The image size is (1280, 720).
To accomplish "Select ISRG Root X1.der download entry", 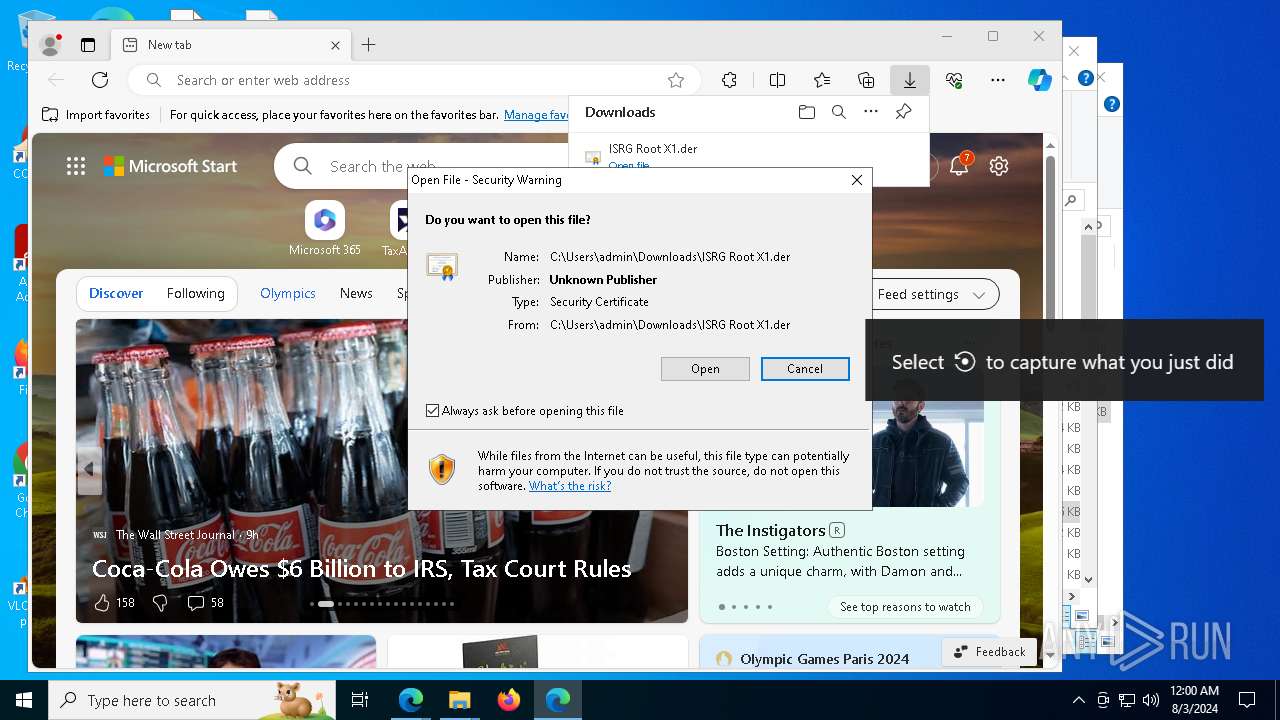I will (x=653, y=149).
